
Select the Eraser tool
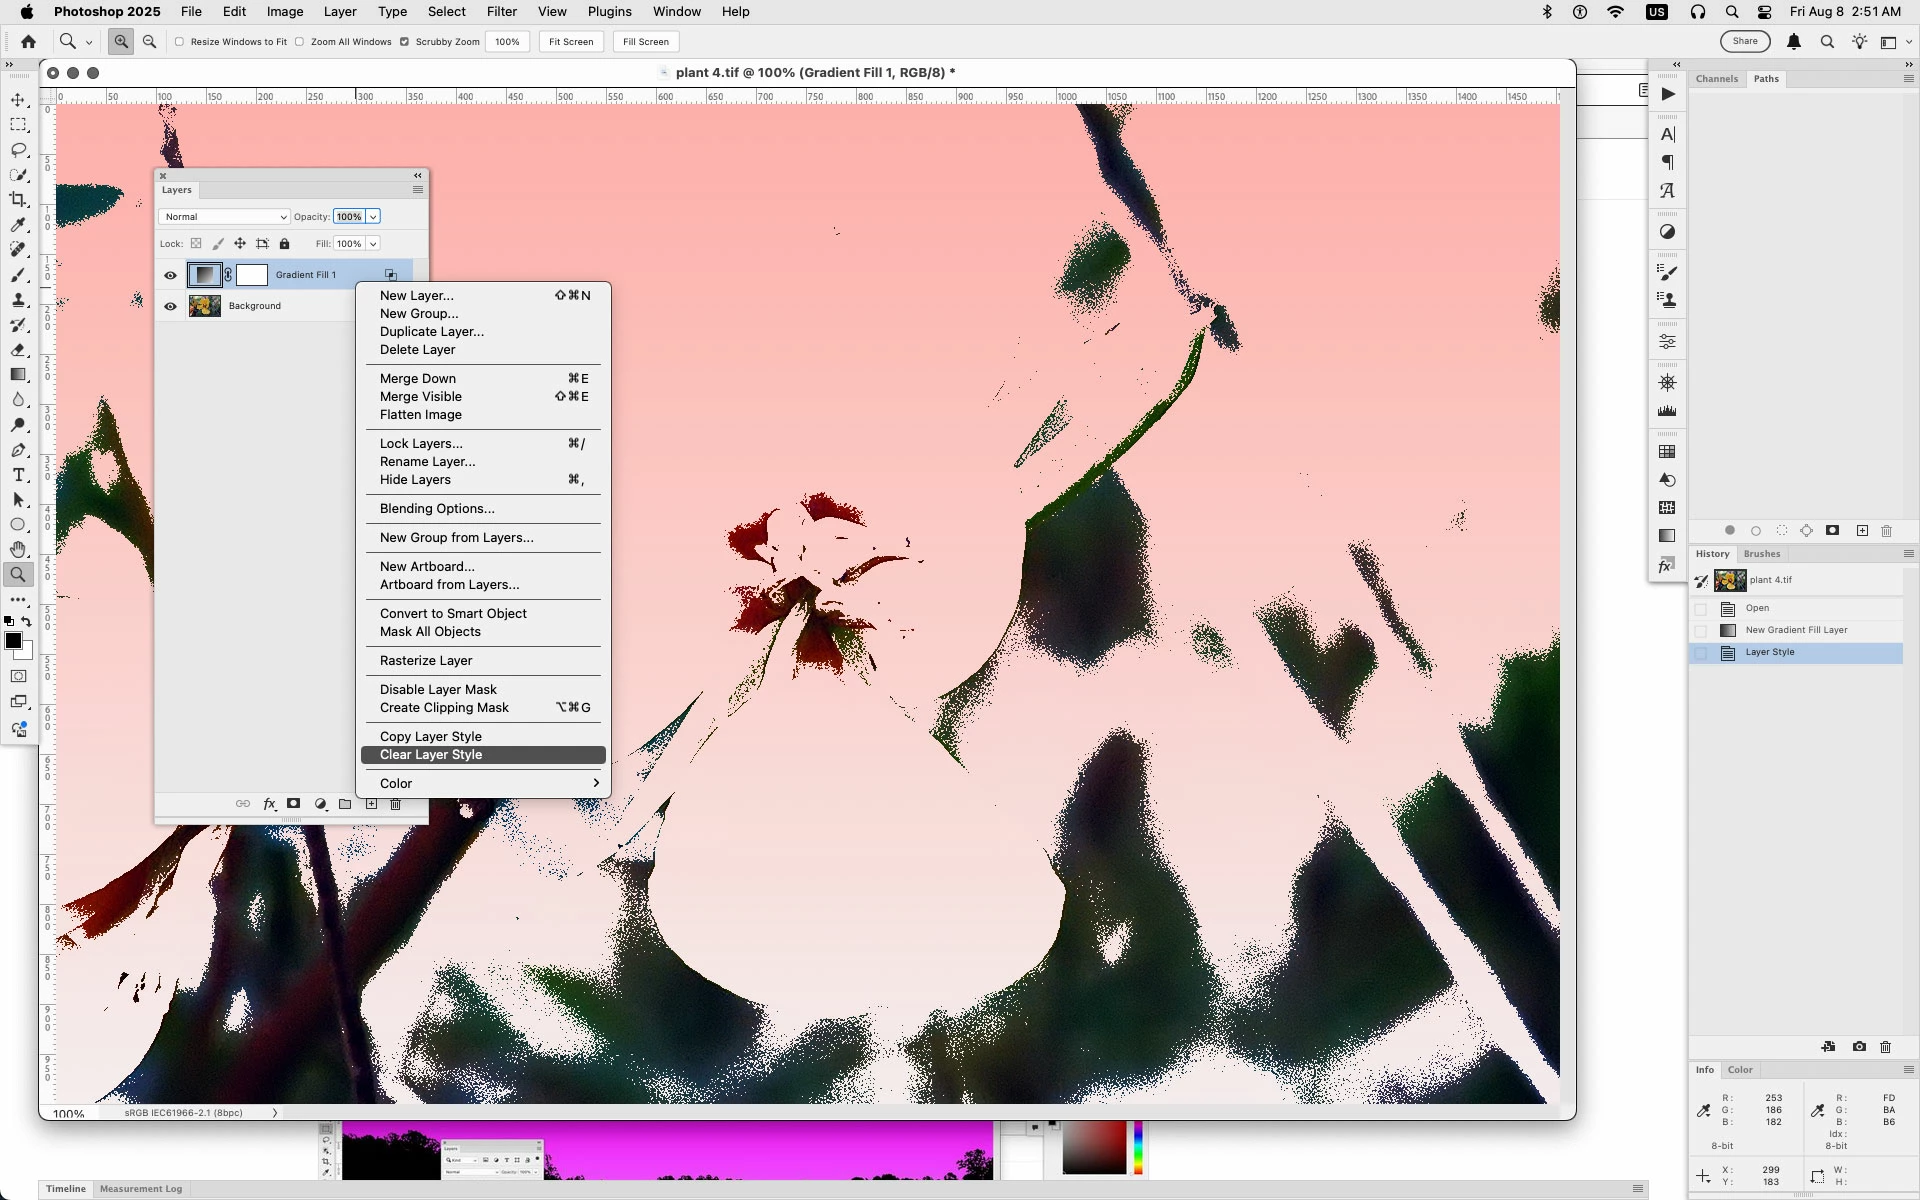(18, 350)
